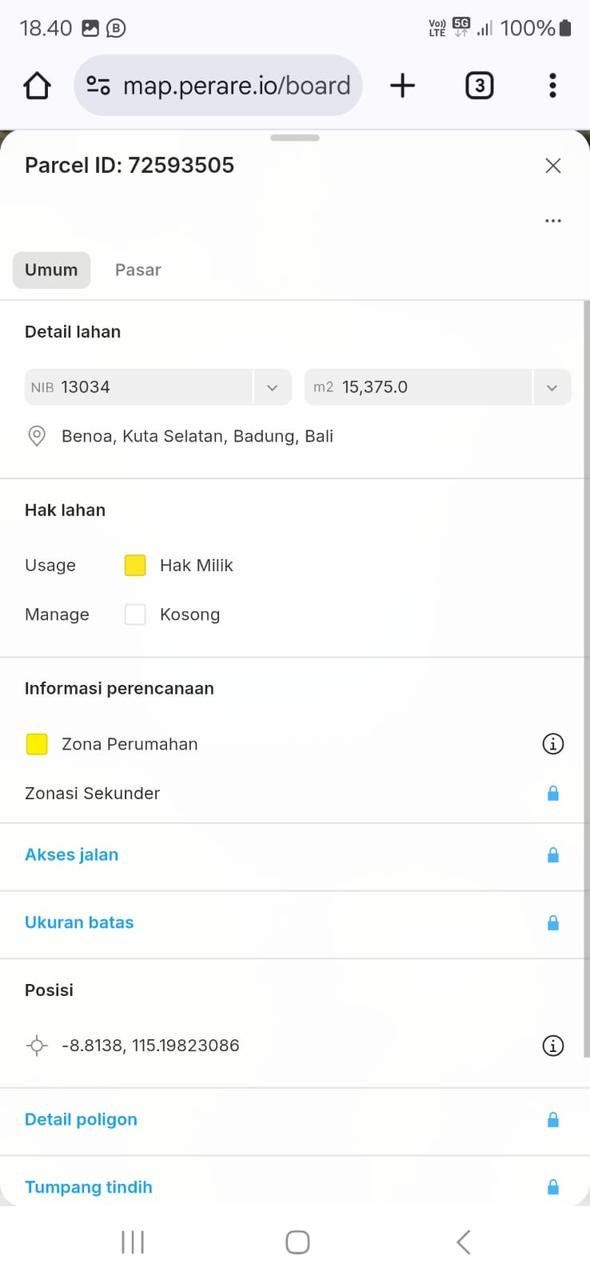590x1280 pixels.
Task: Click the lock icon next to Akses jalan
Action: click(553, 855)
